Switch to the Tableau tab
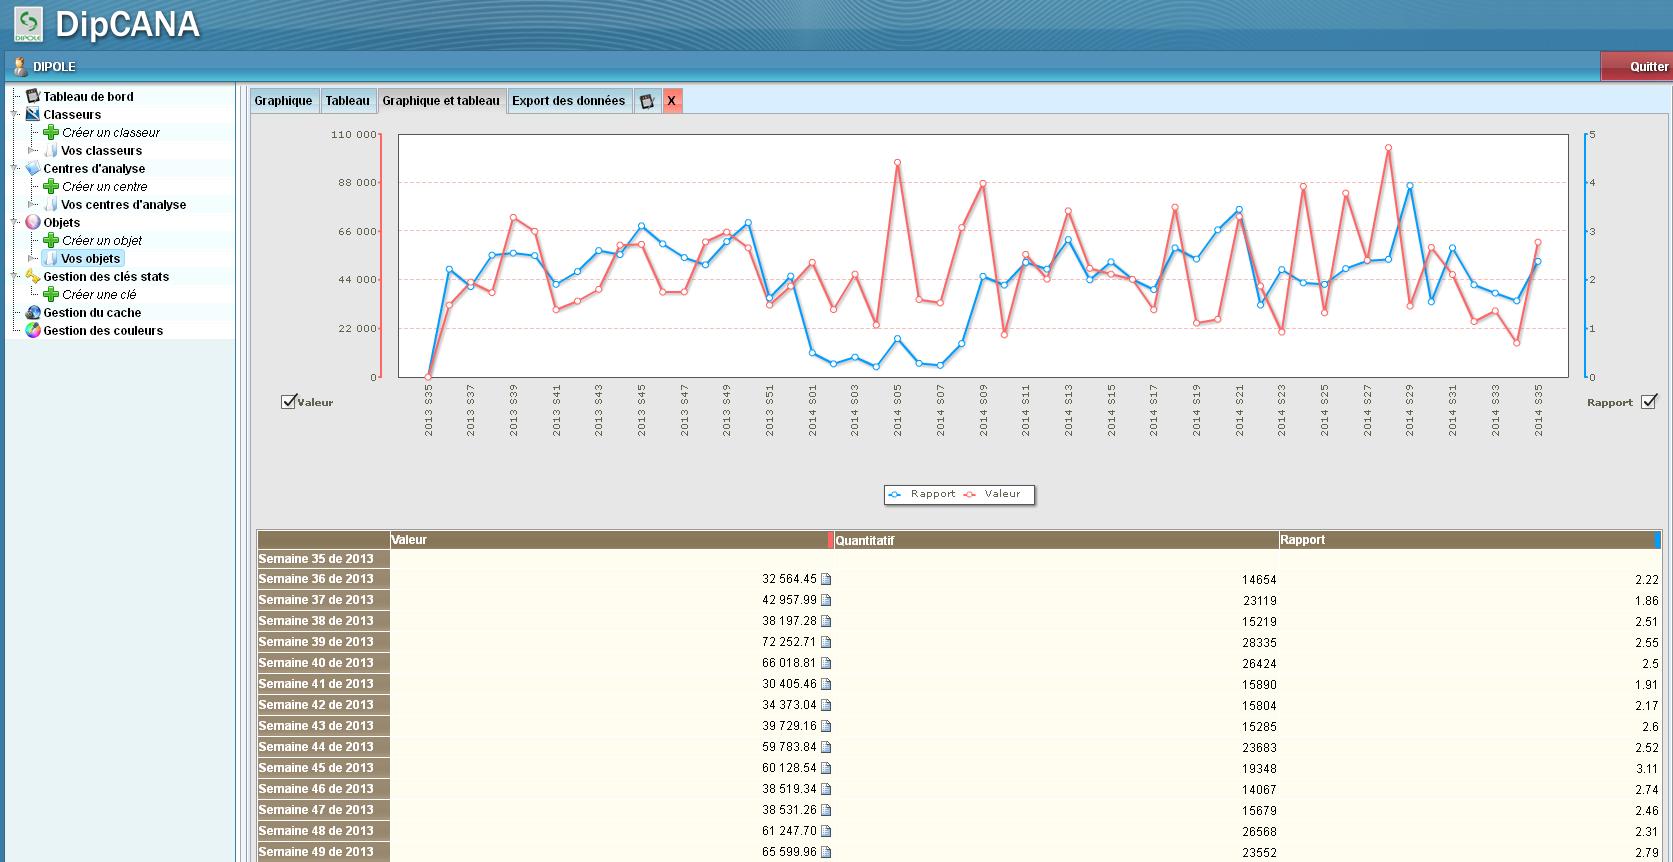The height and width of the screenshot is (862, 1673). coord(348,101)
